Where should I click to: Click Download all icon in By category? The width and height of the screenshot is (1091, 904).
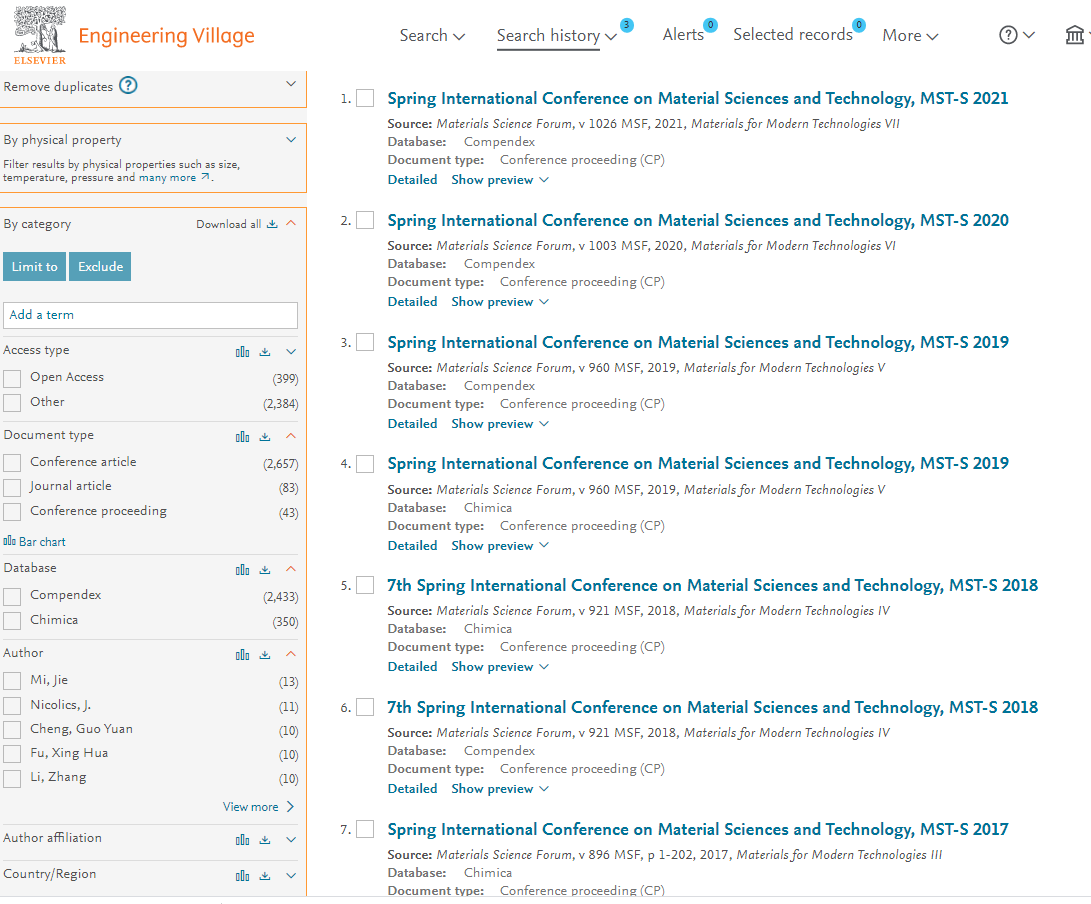(272, 224)
